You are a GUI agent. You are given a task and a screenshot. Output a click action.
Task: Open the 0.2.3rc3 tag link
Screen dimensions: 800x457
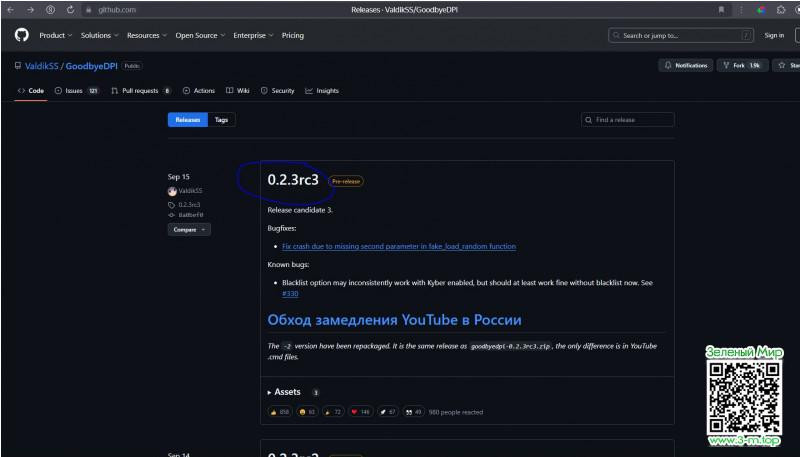[189, 204]
